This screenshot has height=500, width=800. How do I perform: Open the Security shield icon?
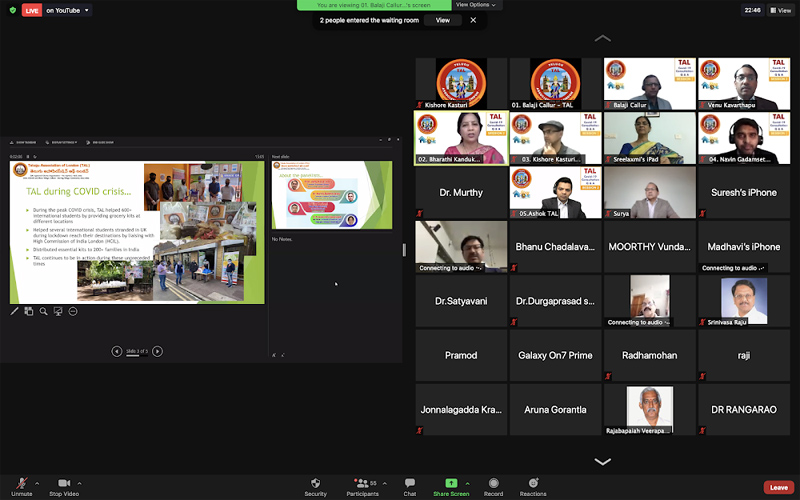(315, 483)
